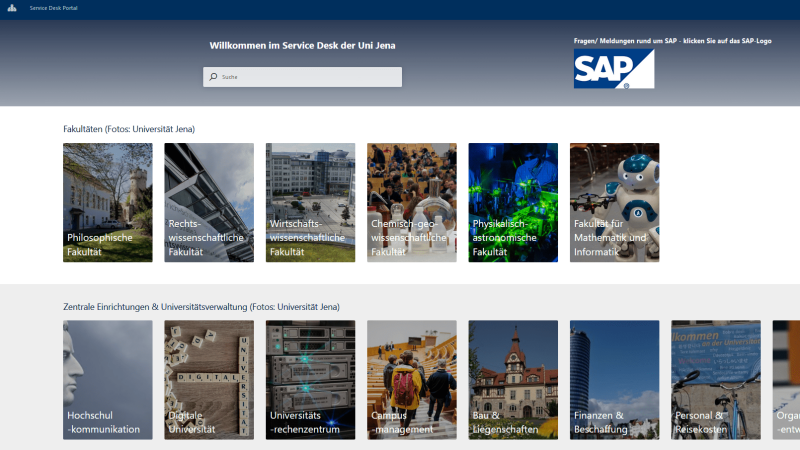Image resolution: width=800 pixels, height=450 pixels.
Task: Open the Rechtswissenschaftliche Fakultät tile
Action: 209,203
